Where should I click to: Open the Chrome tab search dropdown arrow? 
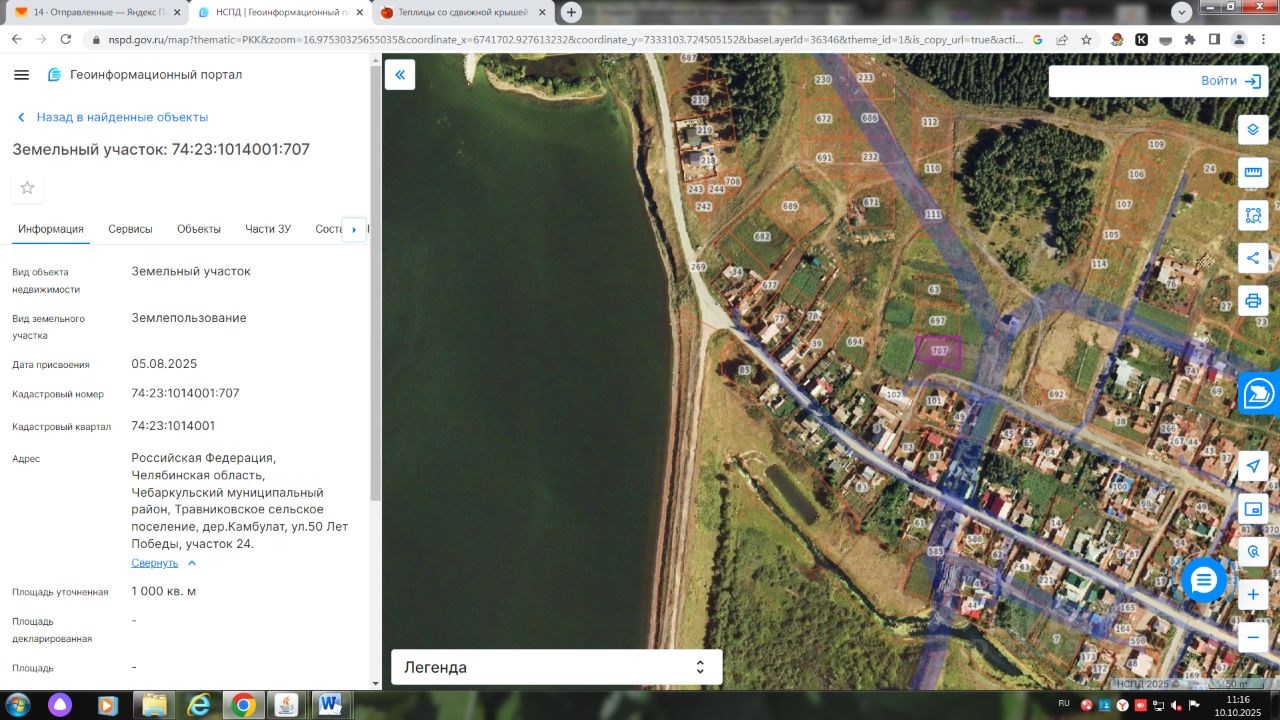pyautogui.click(x=1181, y=12)
